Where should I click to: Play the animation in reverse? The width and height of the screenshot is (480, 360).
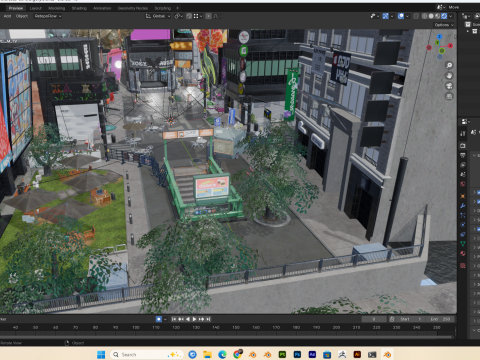tap(187, 319)
